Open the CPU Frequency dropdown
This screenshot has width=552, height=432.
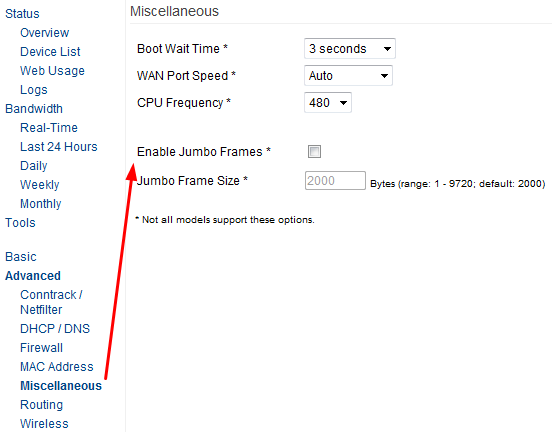click(327, 102)
